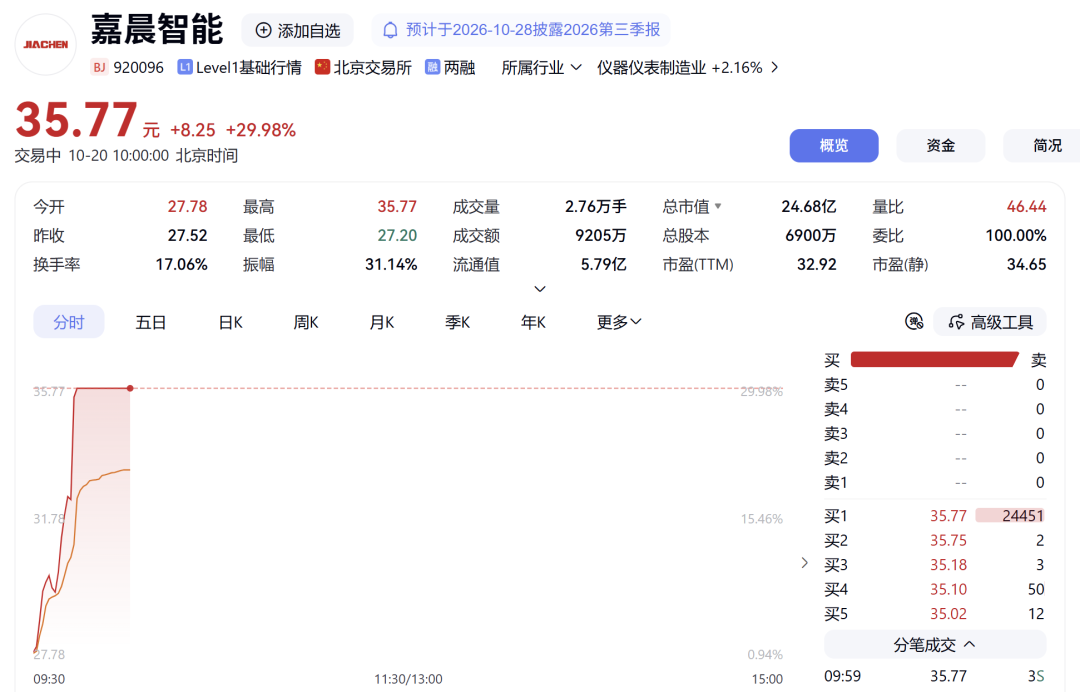Click the arrow right of 仪器仪表制造业 +2.16%

tap(775, 67)
